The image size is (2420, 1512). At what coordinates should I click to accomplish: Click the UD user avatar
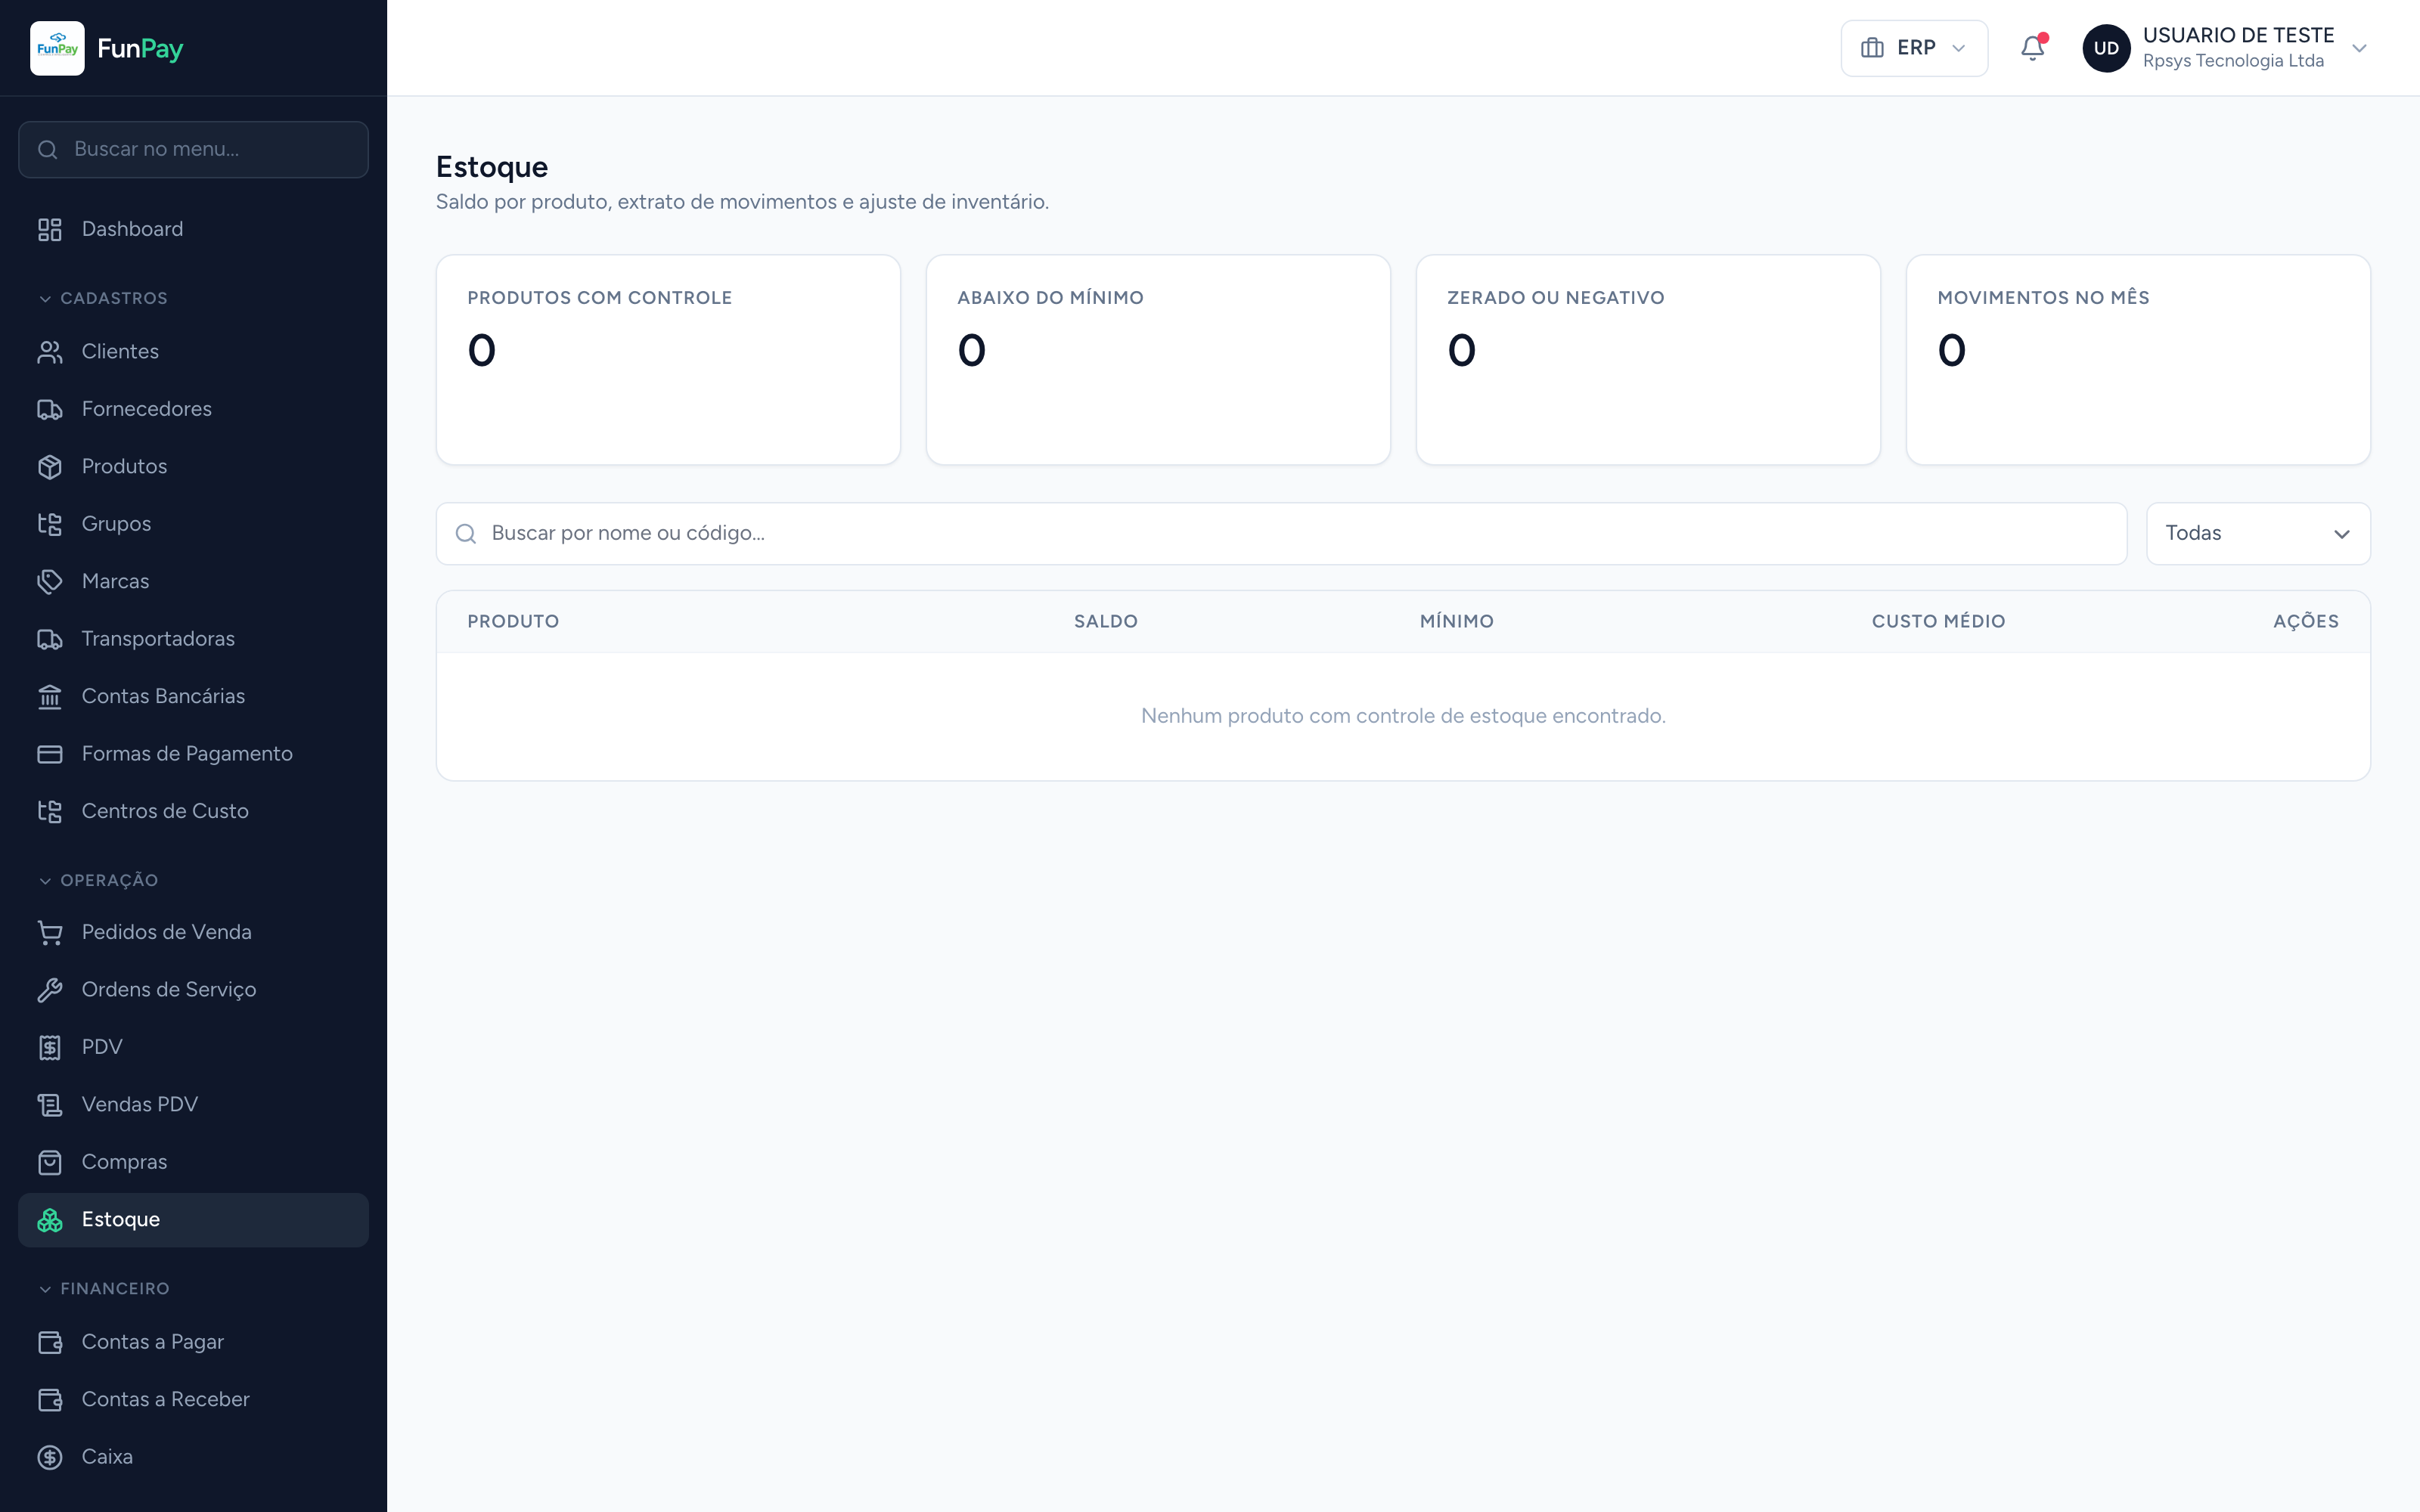(x=2106, y=48)
